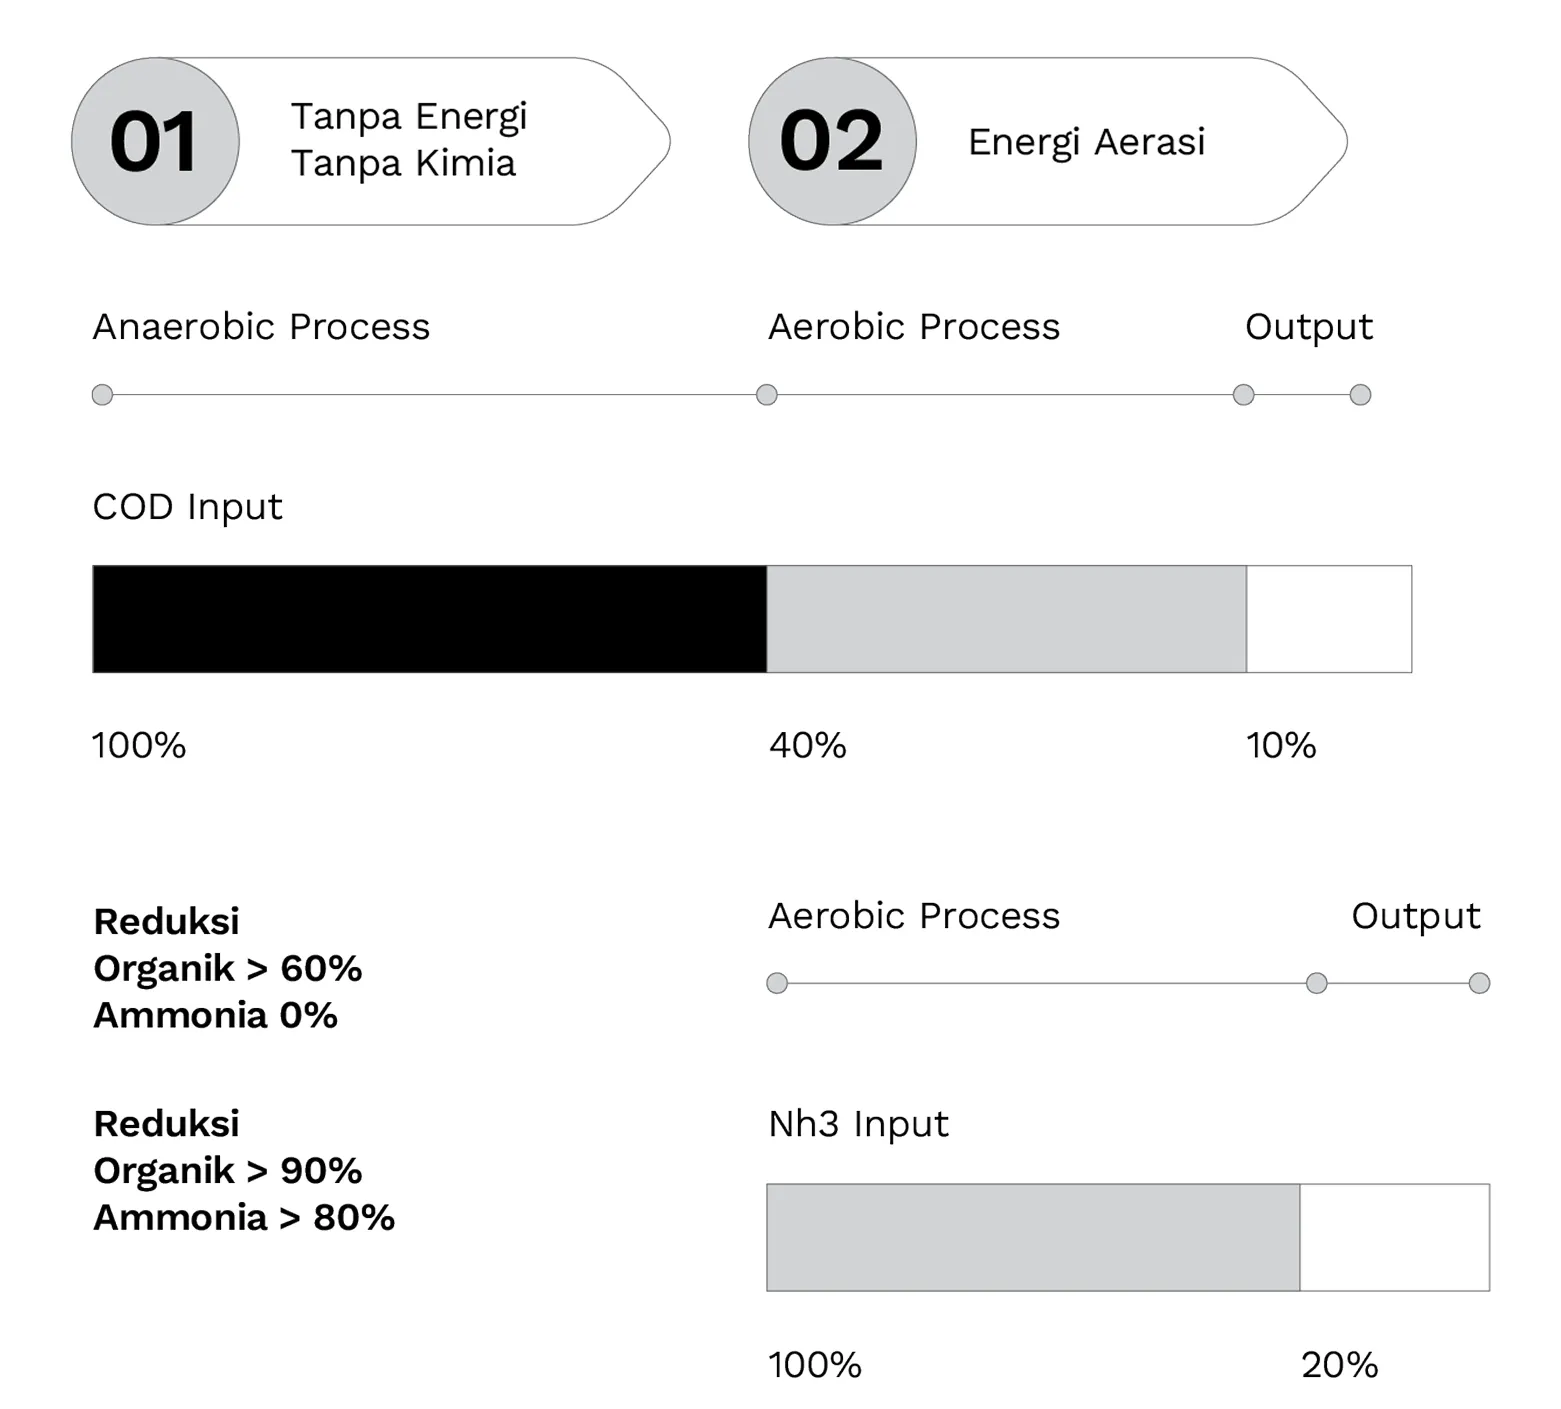The height and width of the screenshot is (1409, 1561).
Task: Click the white 10% COD bar segment
Action: (1329, 619)
